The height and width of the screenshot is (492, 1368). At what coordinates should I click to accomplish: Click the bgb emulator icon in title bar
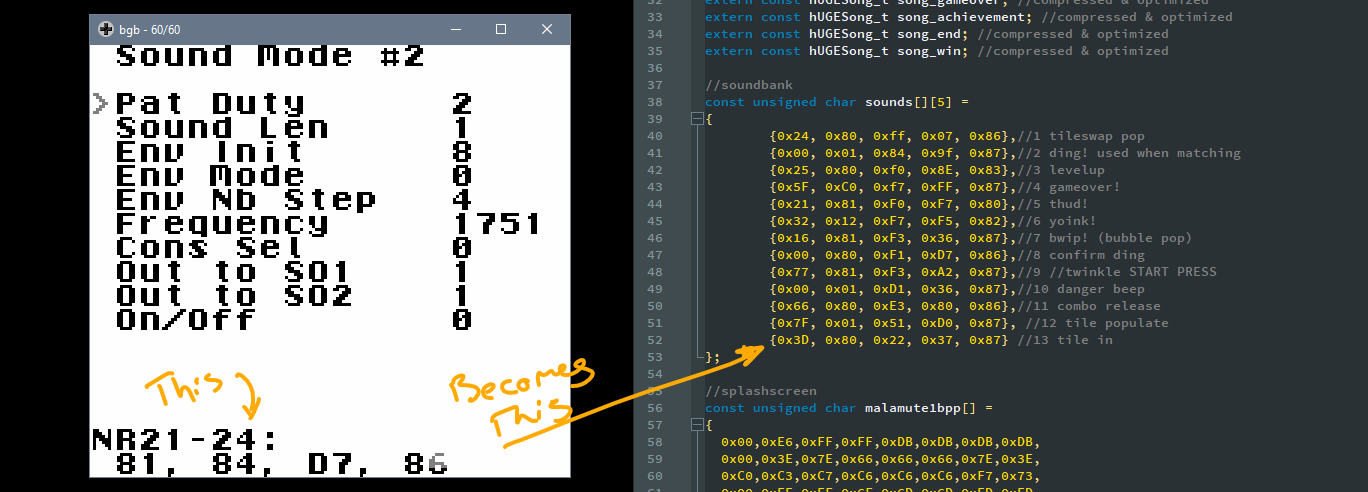[105, 30]
